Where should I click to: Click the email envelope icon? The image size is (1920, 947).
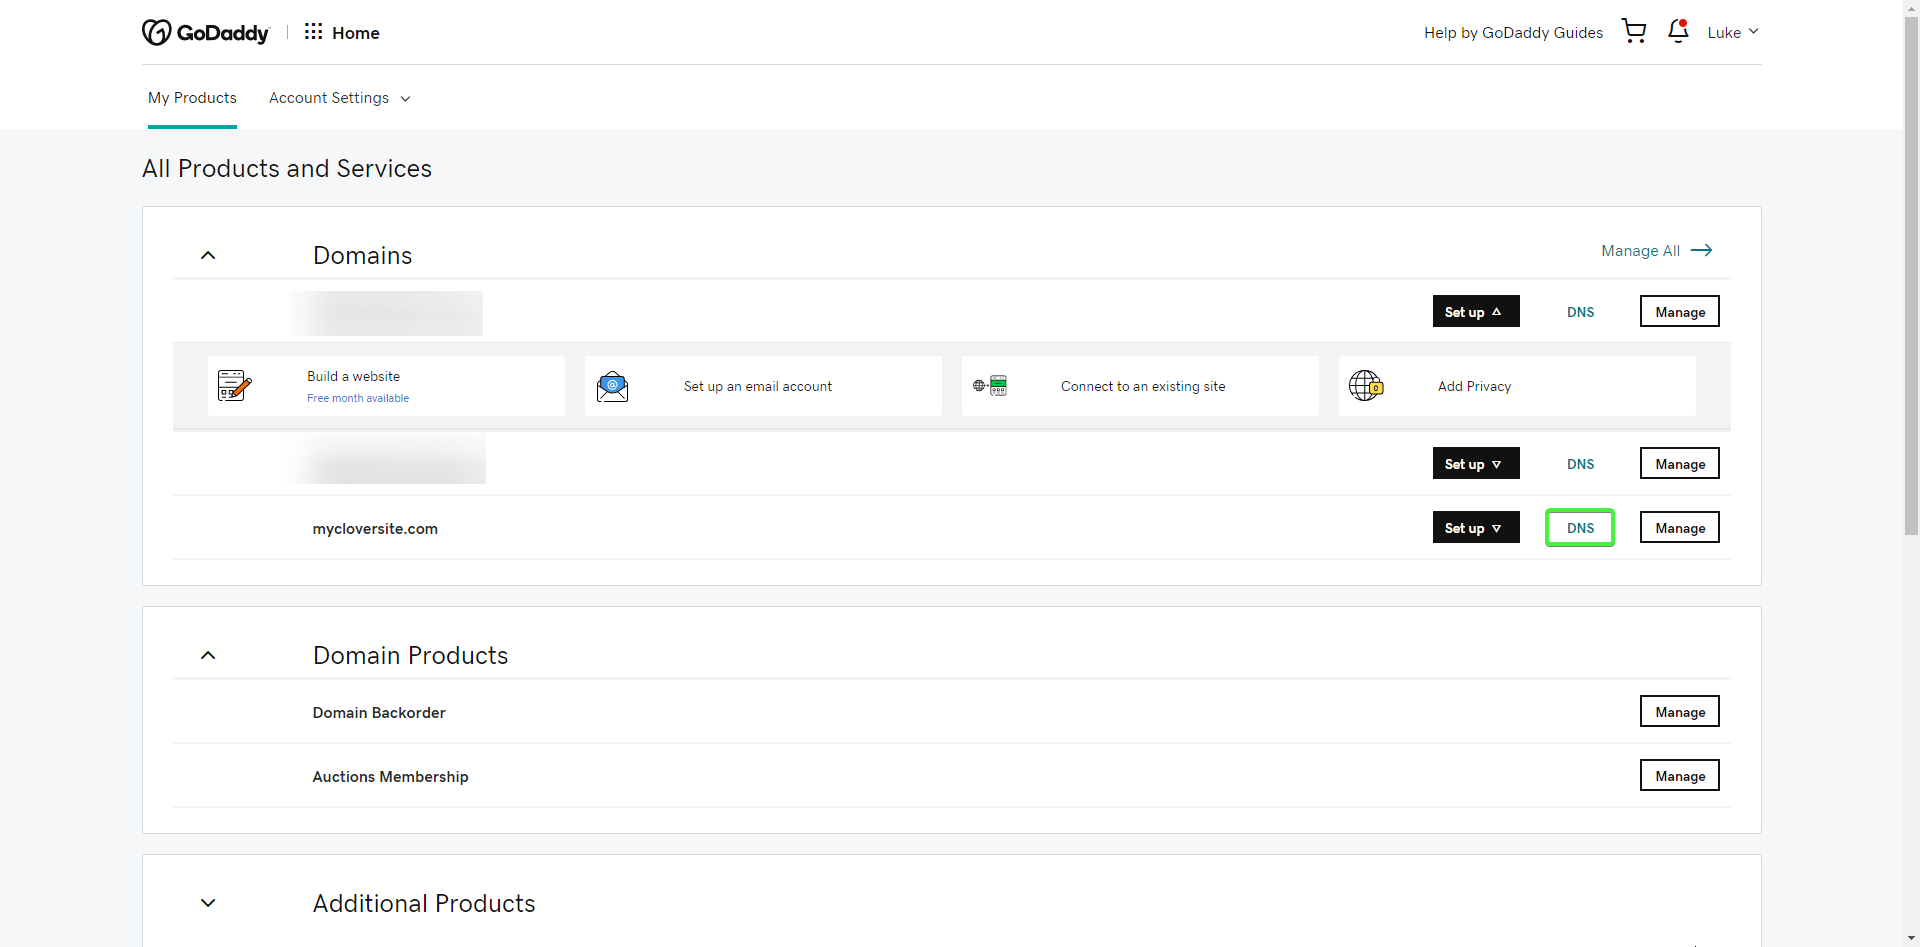click(612, 386)
